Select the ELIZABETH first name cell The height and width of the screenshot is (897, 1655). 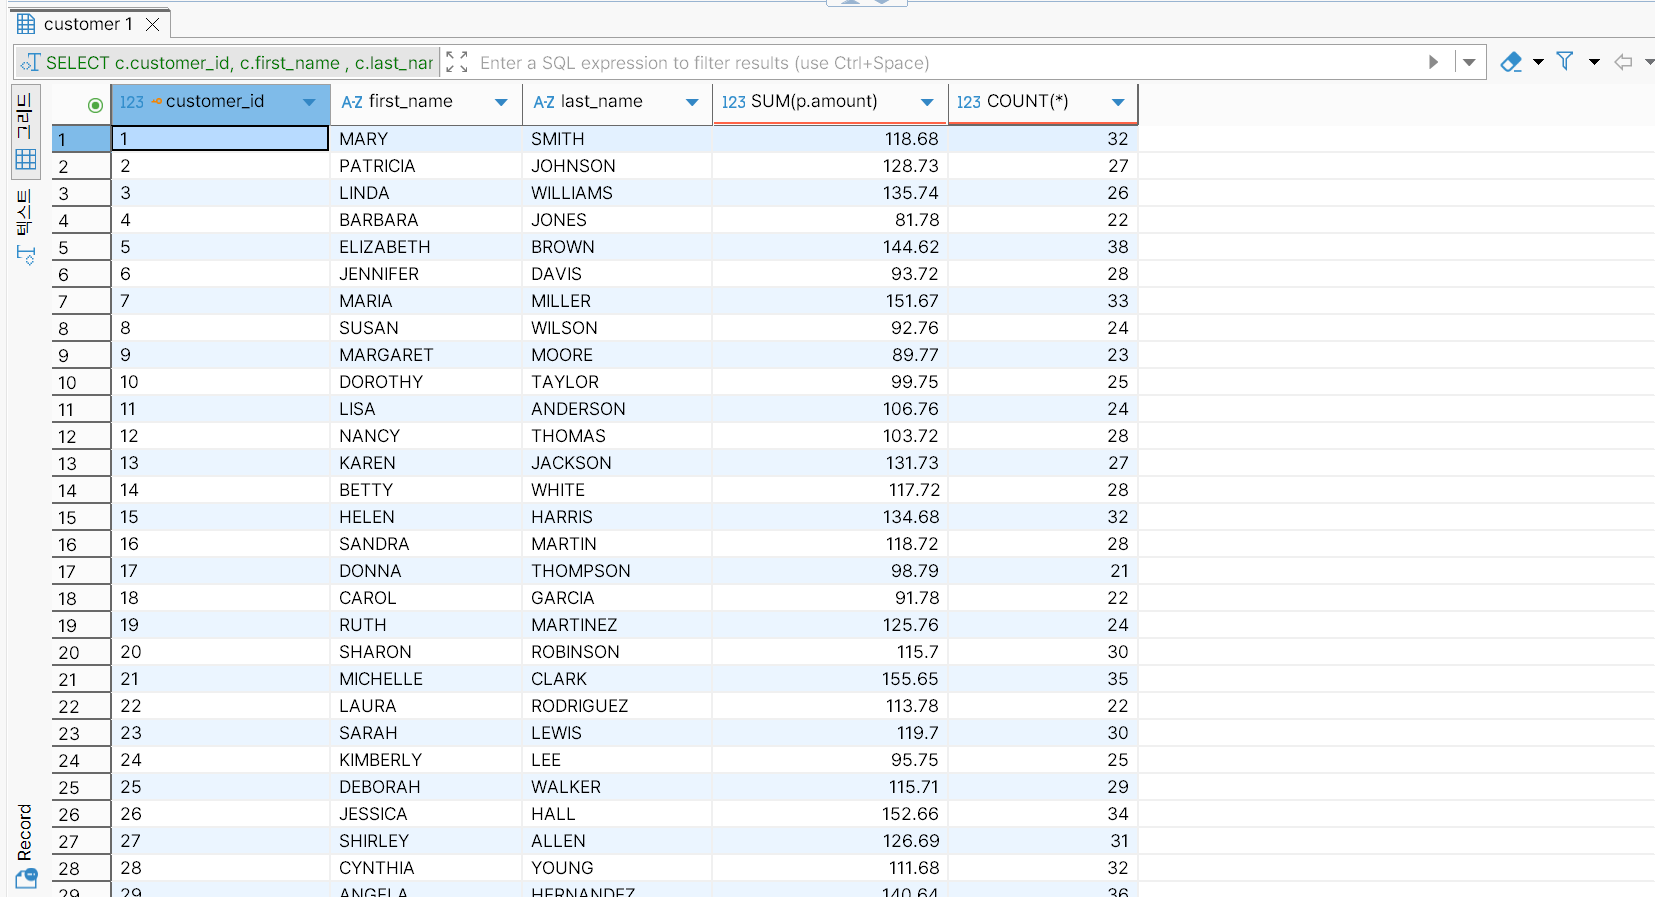pyautogui.click(x=385, y=247)
